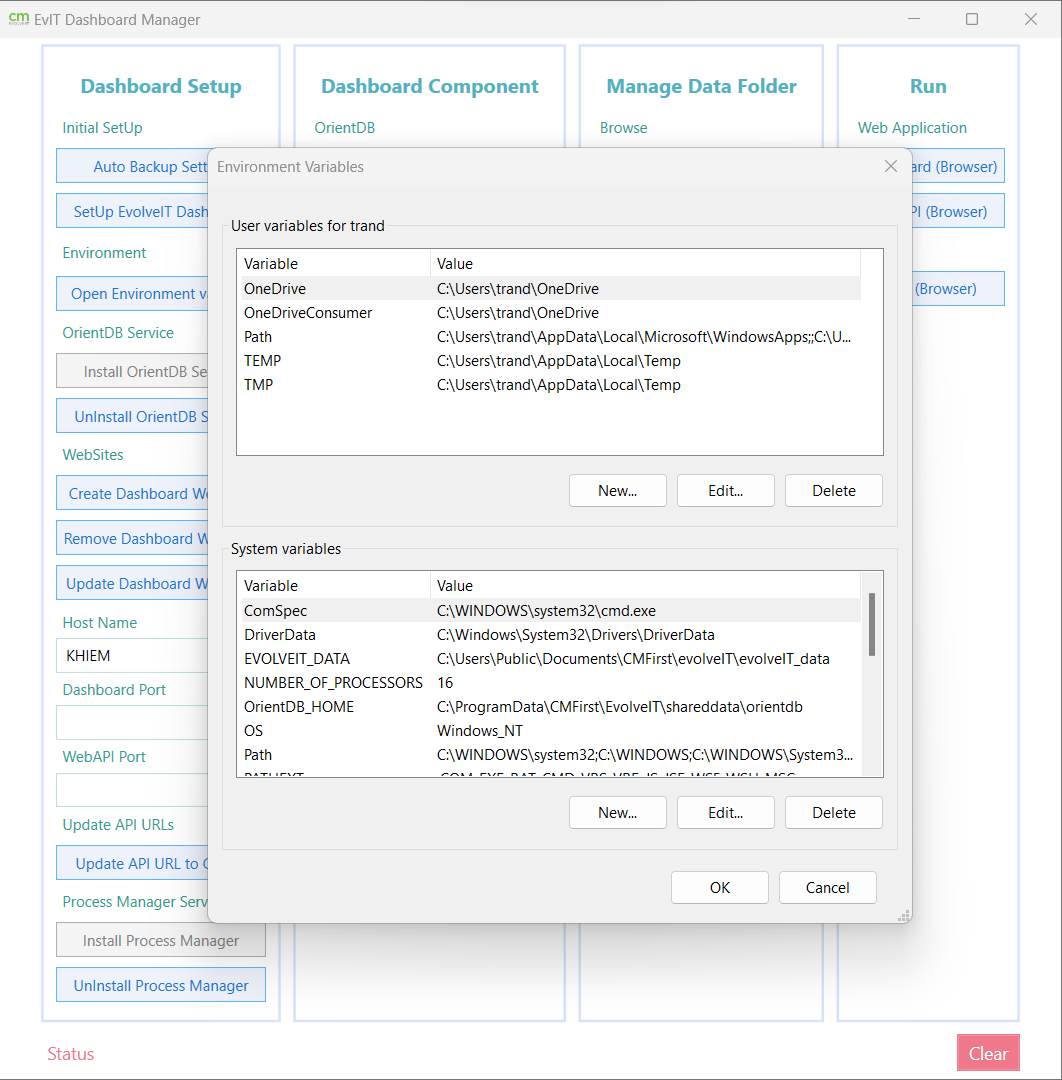This screenshot has height=1080, width=1062.
Task: Maximize the EvIT Dashboard Manager window
Action: 972,19
